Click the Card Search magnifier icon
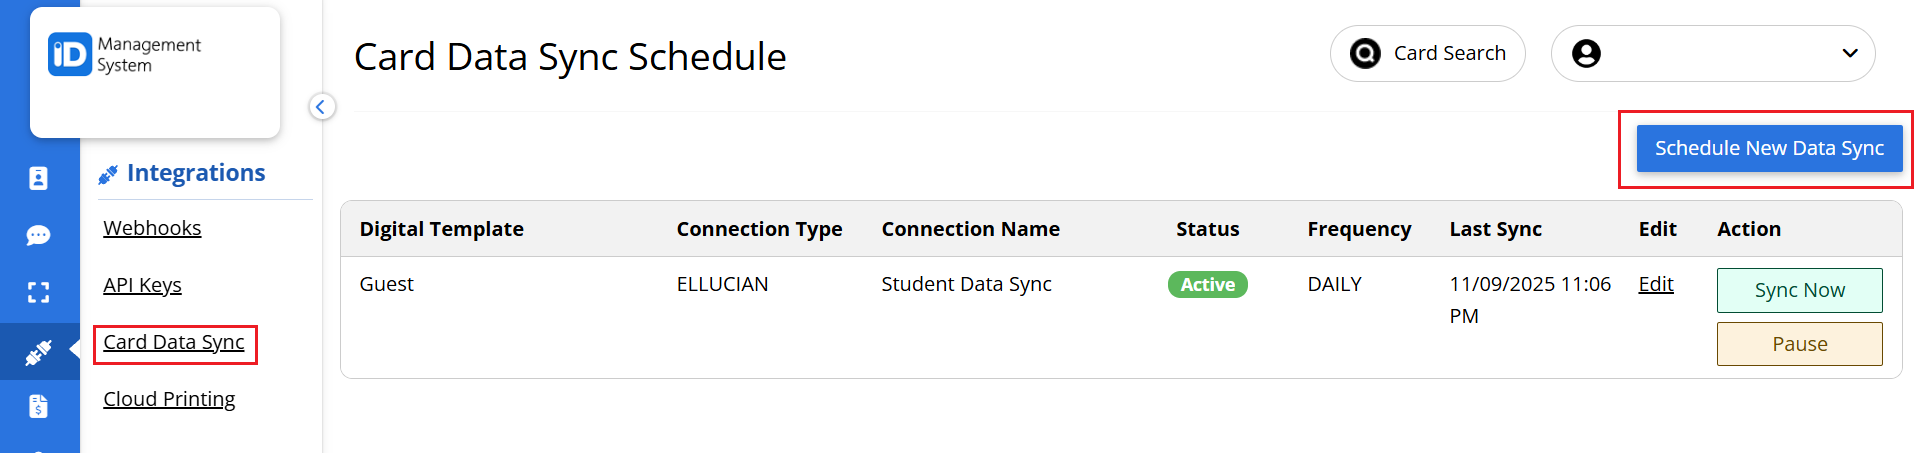Image resolution: width=1915 pixels, height=453 pixels. coord(1365,53)
